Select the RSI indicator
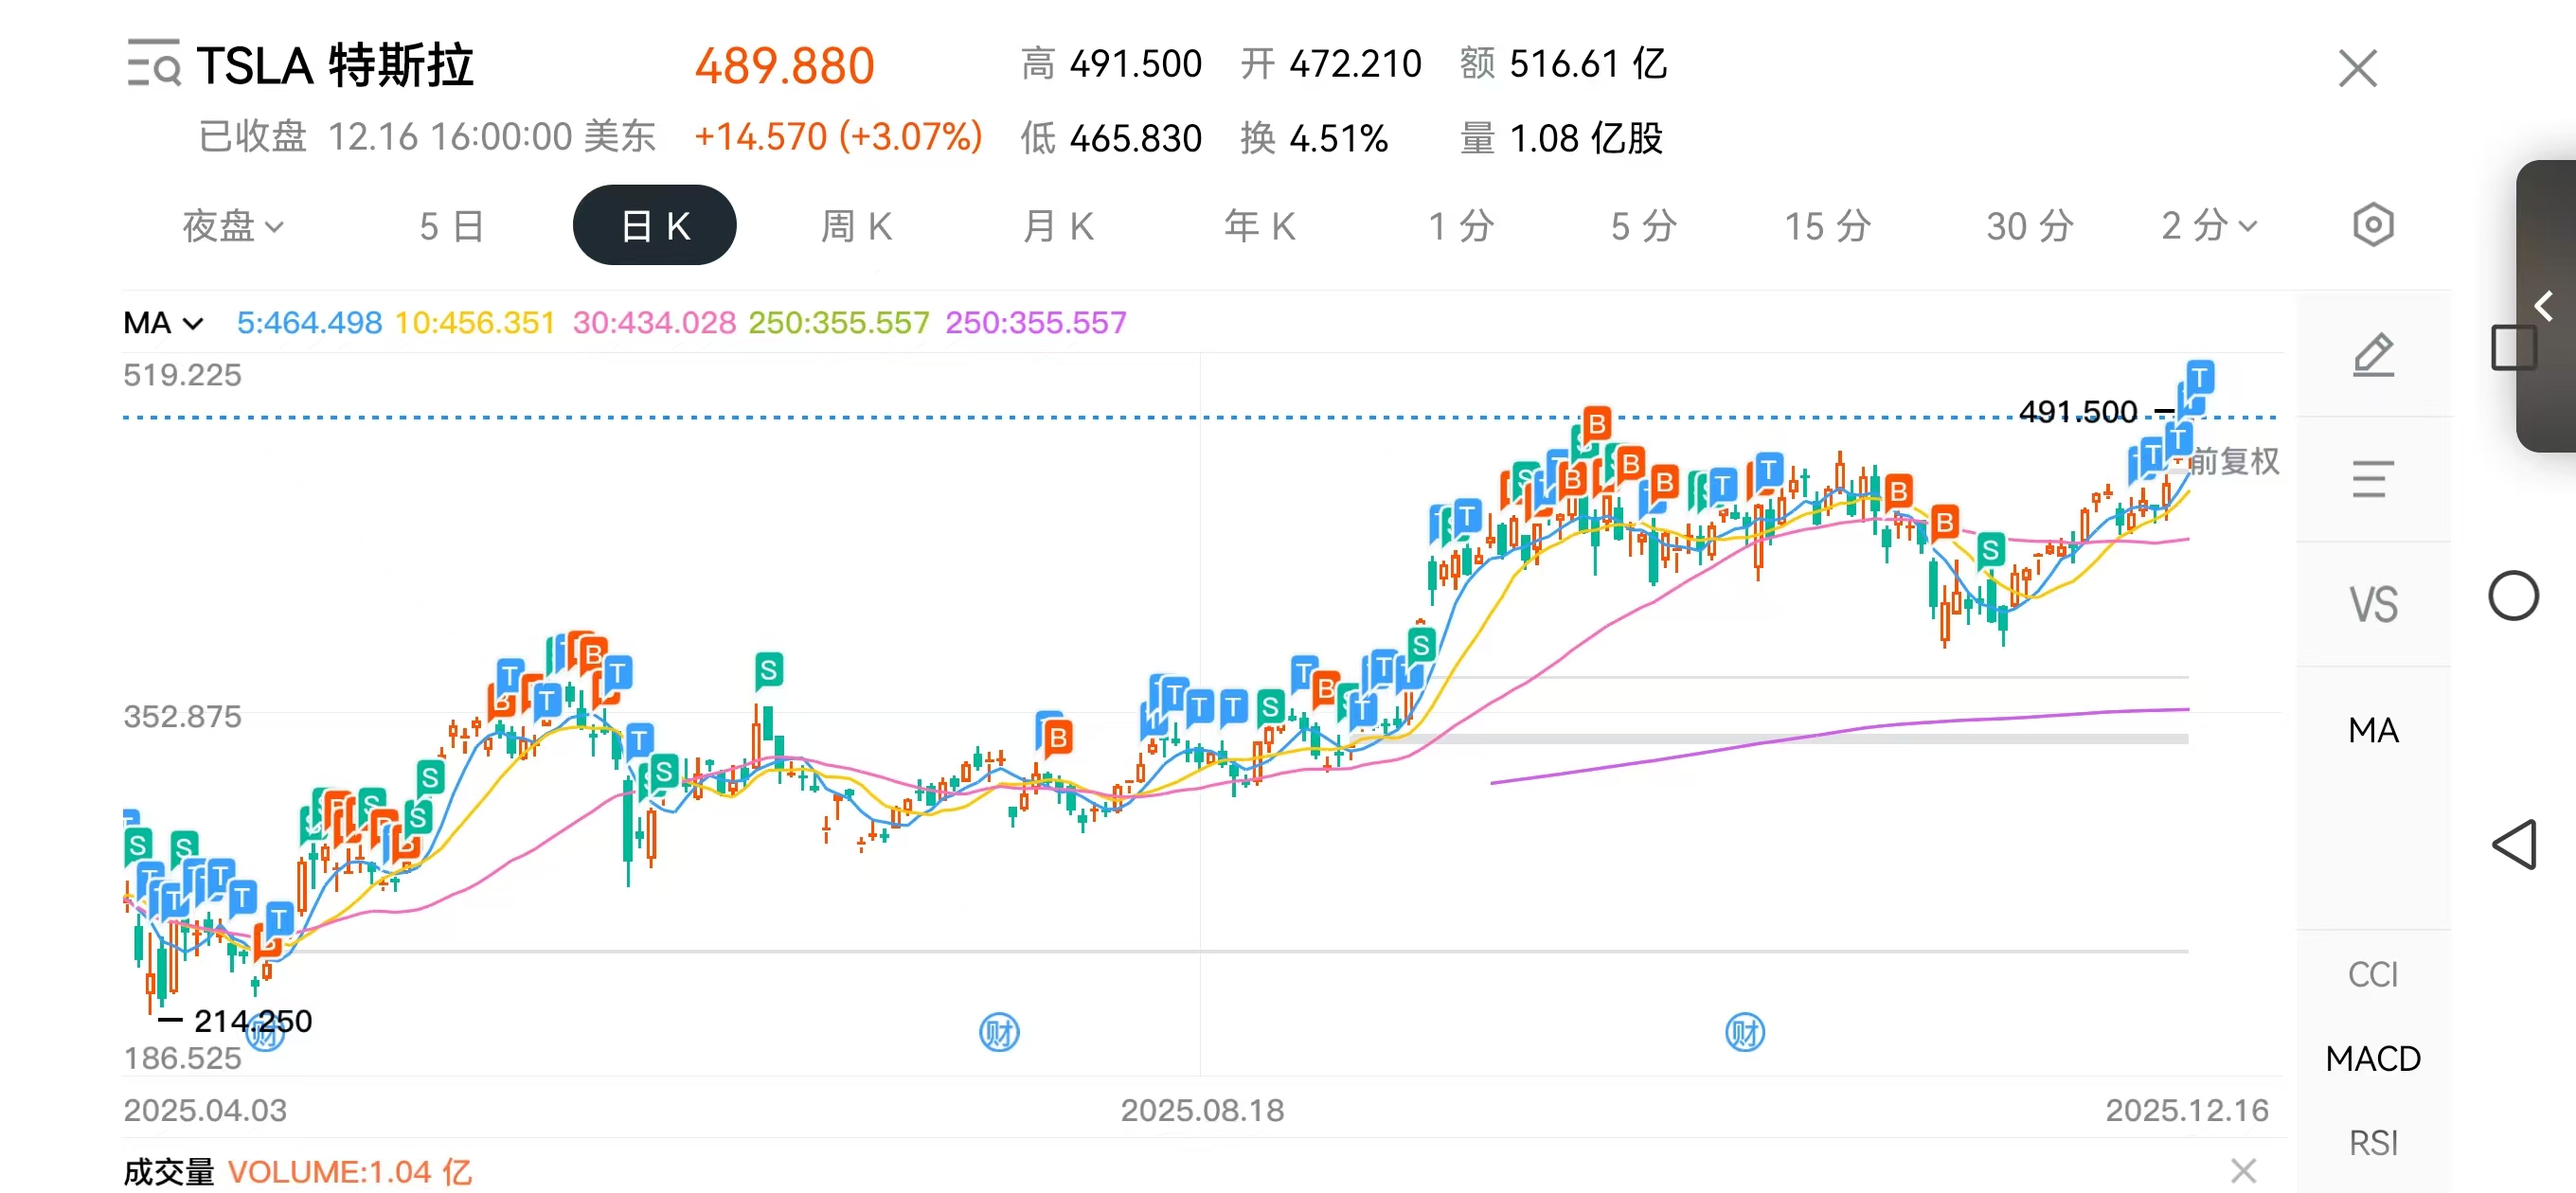This screenshot has width=2576, height=1193. pyautogui.click(x=2372, y=1142)
